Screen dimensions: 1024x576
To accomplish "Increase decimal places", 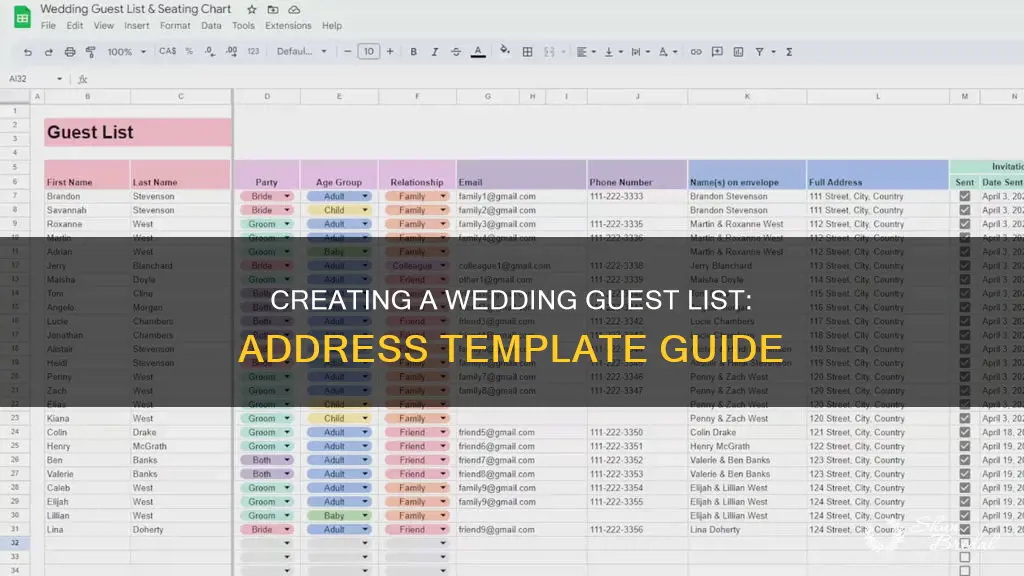I will pyautogui.click(x=231, y=51).
